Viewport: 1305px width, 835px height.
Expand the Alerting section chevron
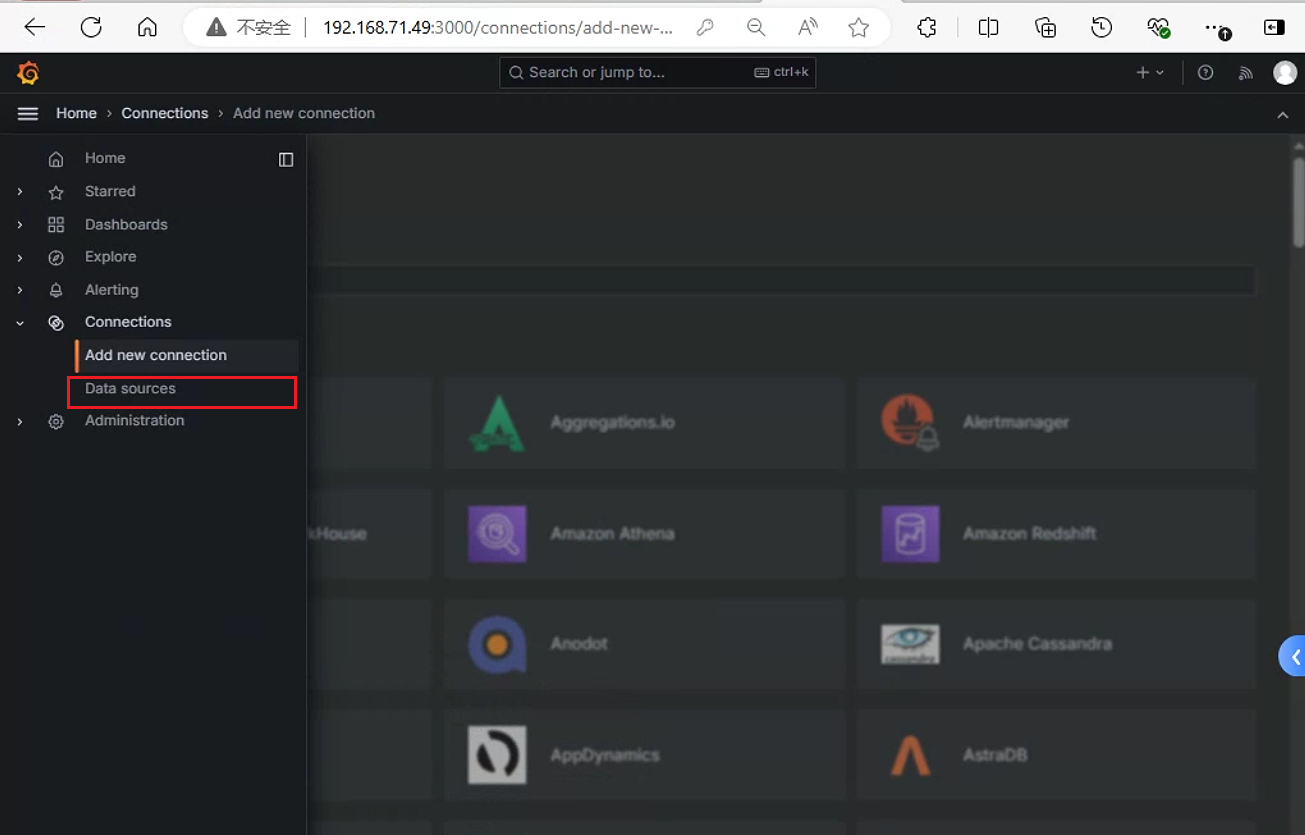click(x=20, y=290)
